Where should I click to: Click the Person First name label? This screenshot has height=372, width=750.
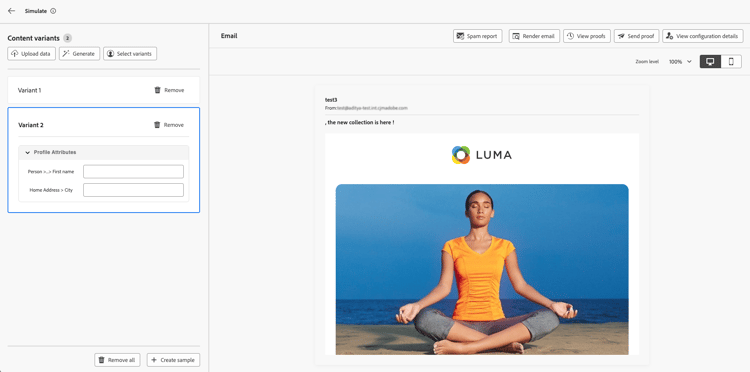pos(51,172)
